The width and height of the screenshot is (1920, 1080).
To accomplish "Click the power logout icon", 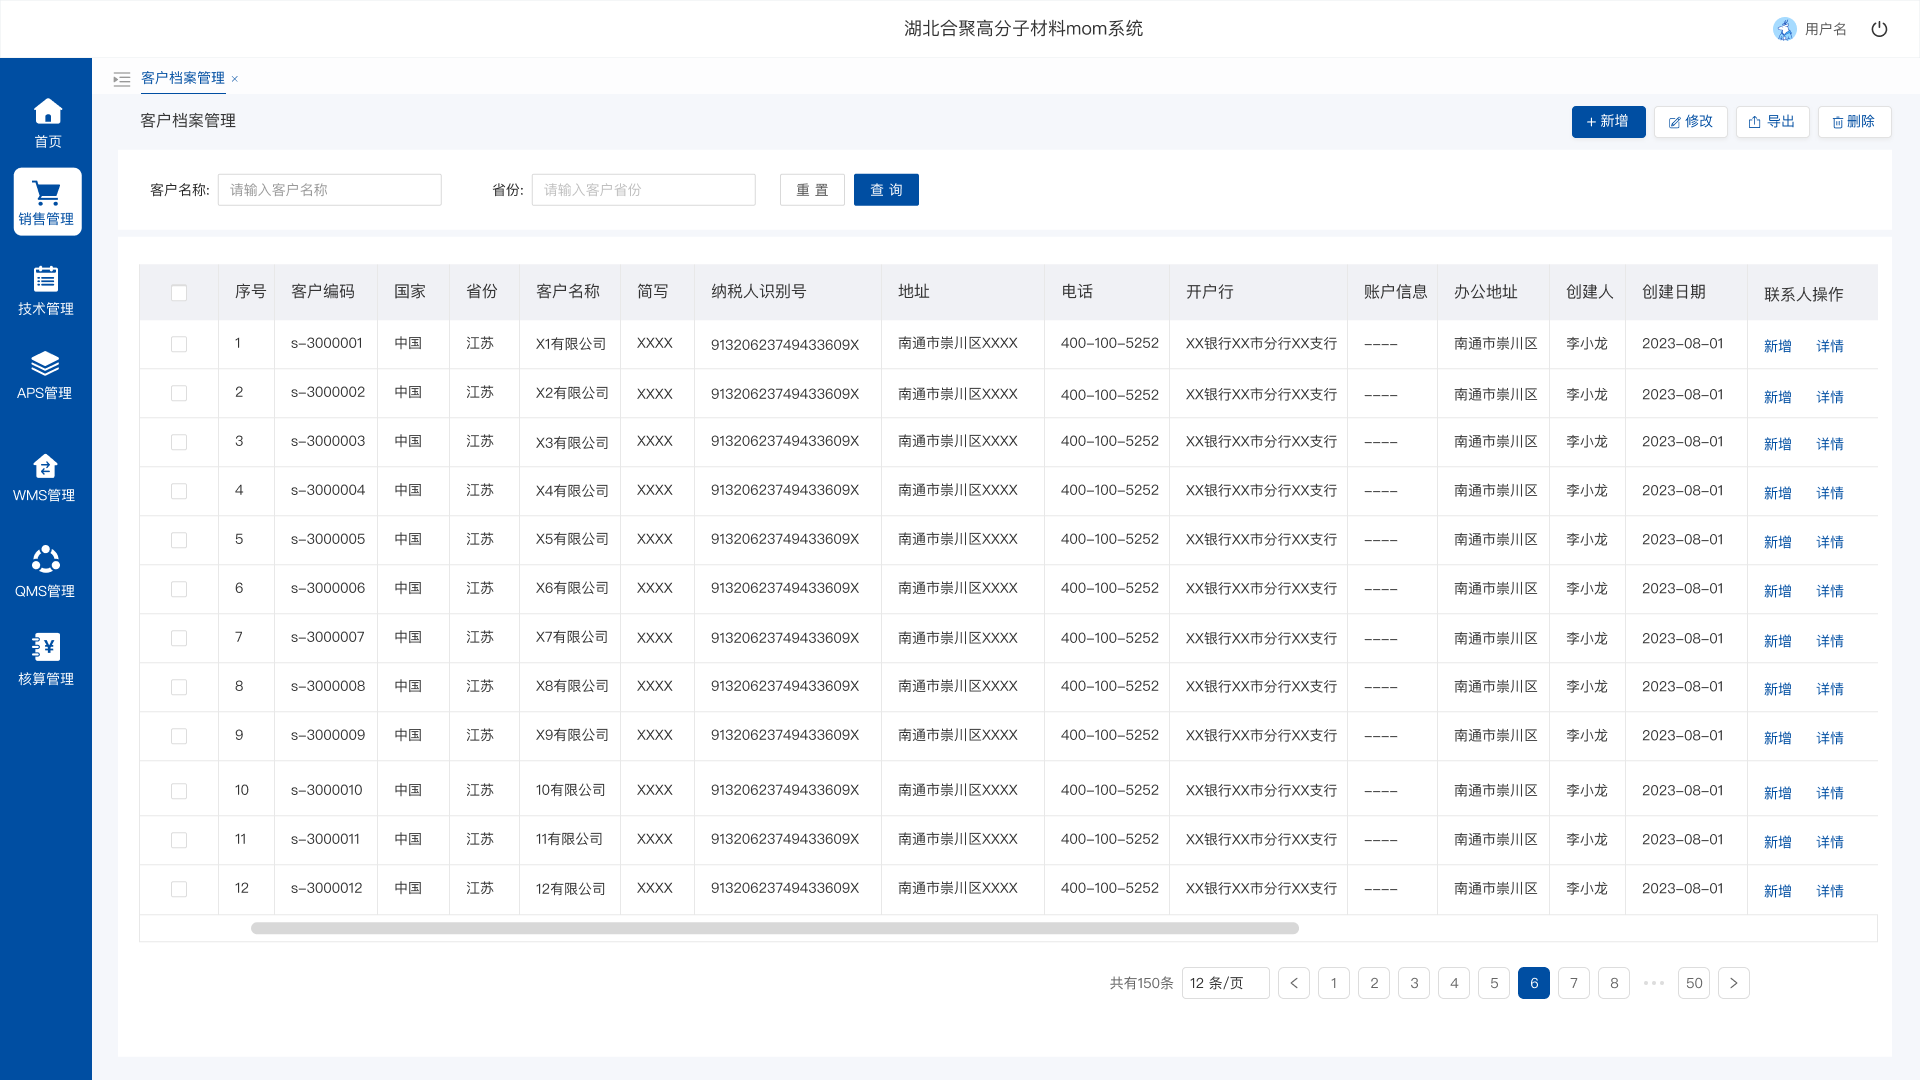I will point(1879,29).
